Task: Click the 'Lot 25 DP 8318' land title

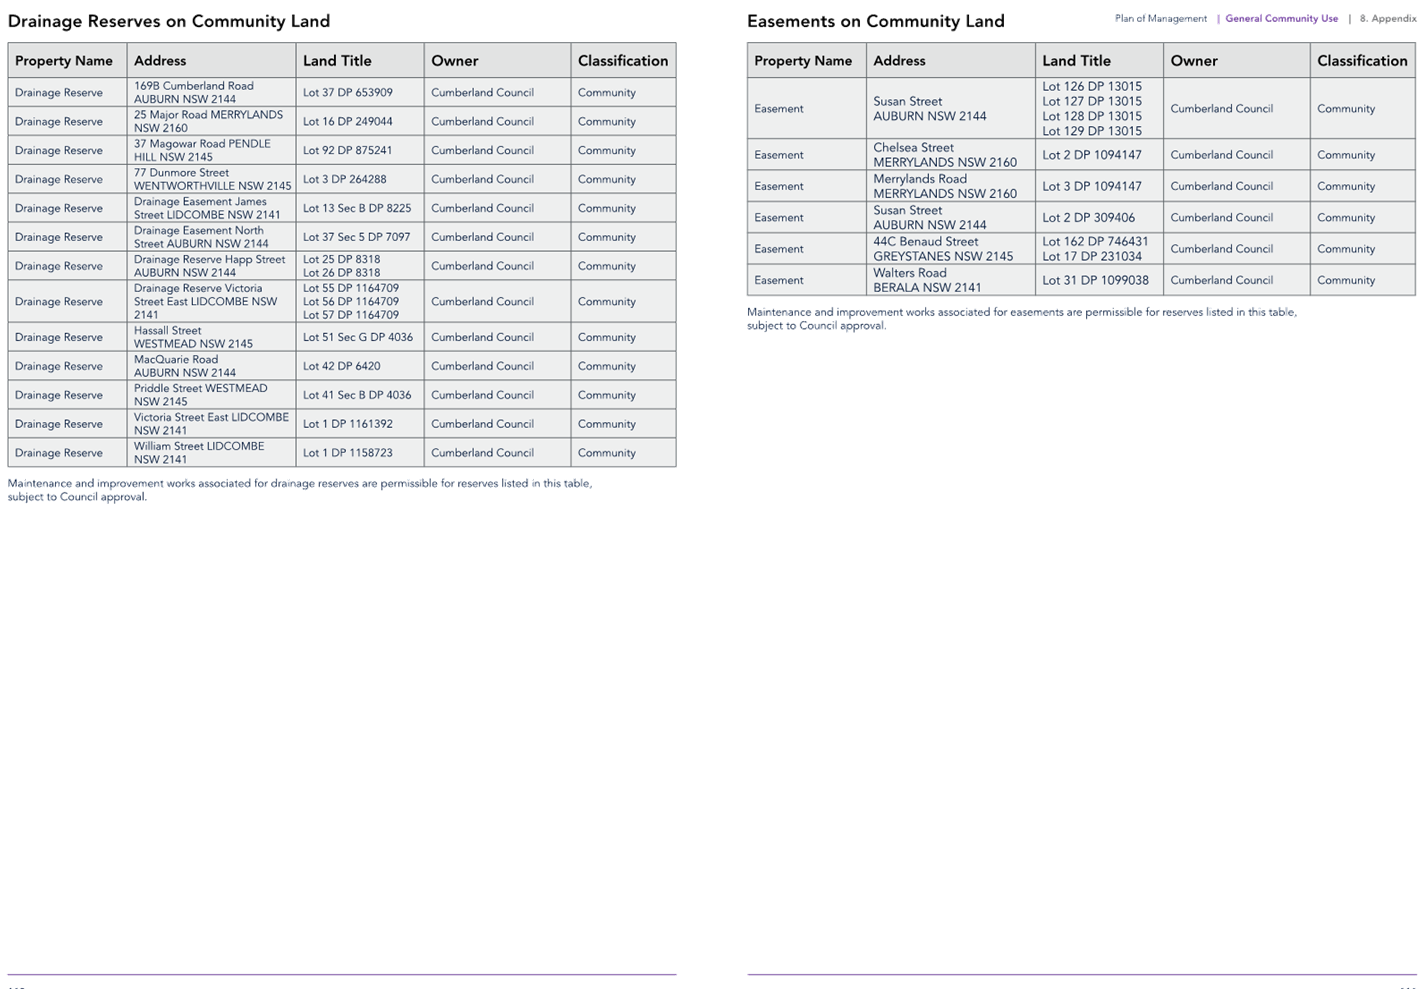Action: point(341,259)
